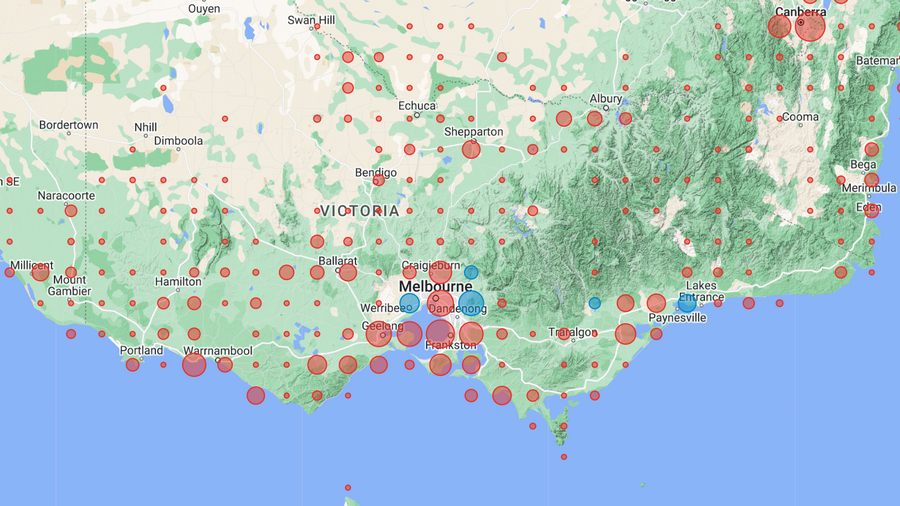Click the Ouyen town label

(204, 9)
